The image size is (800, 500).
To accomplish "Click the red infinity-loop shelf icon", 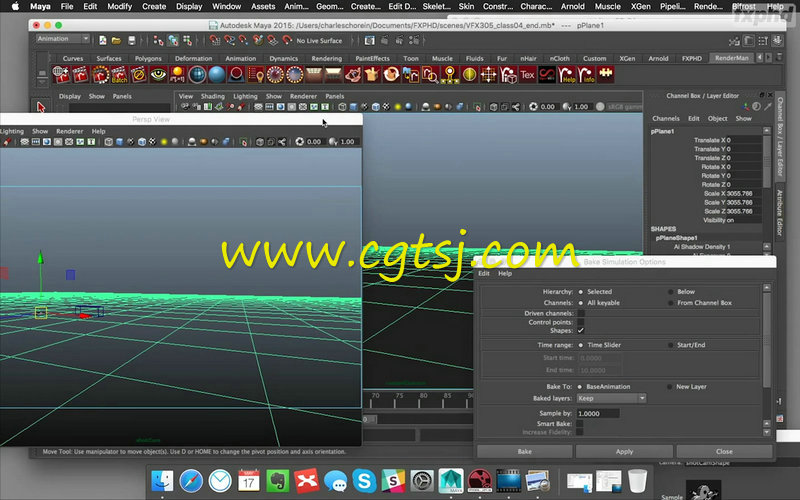I will point(547,74).
